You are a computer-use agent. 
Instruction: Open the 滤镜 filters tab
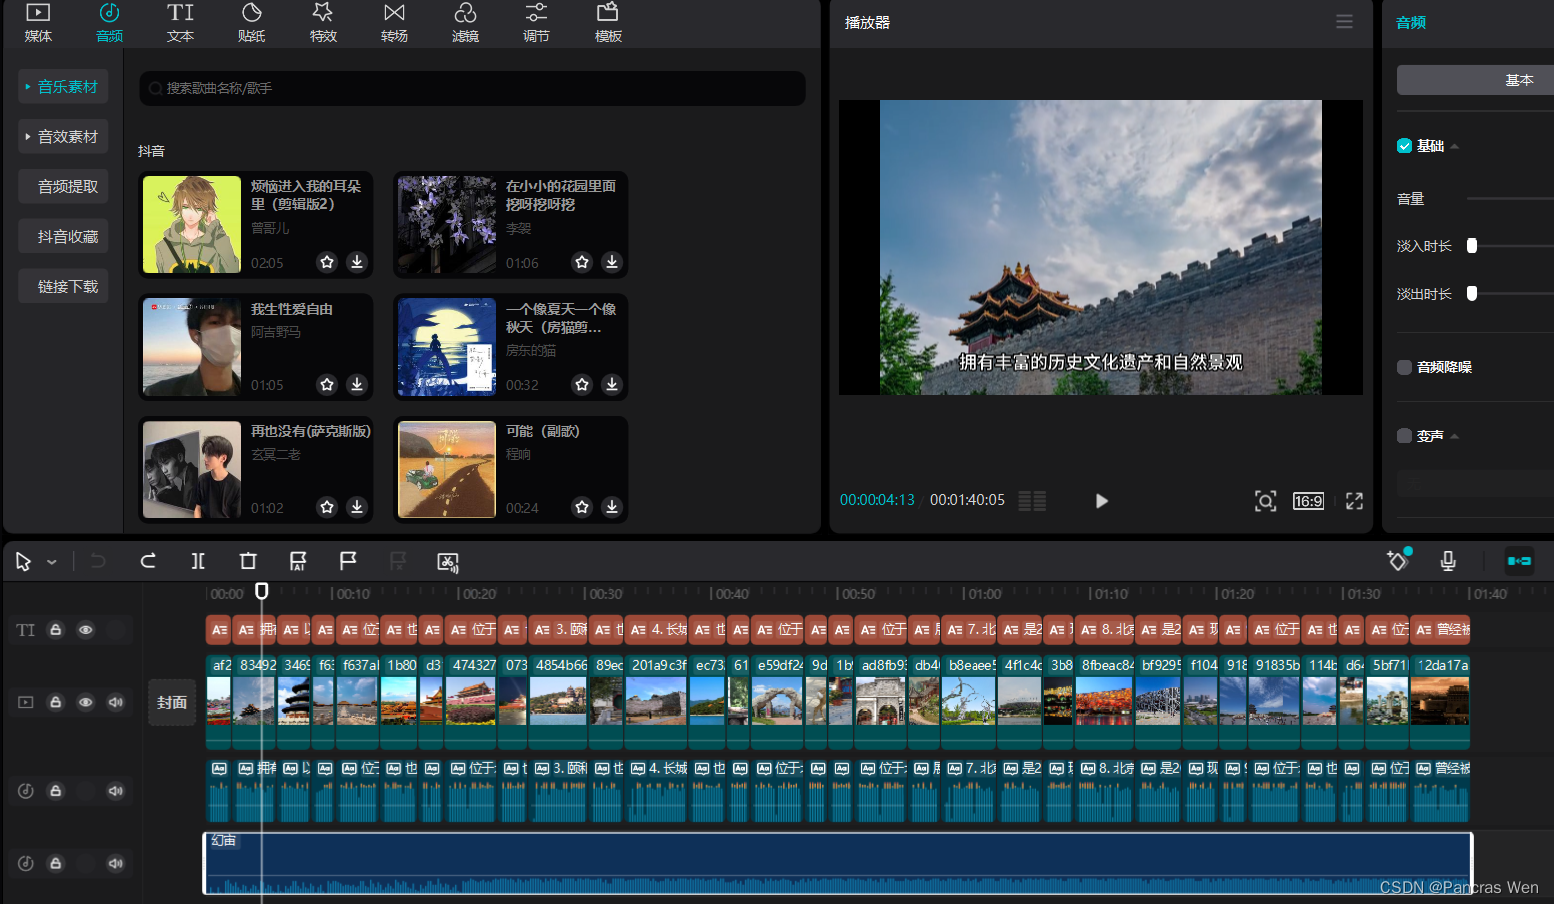(465, 23)
